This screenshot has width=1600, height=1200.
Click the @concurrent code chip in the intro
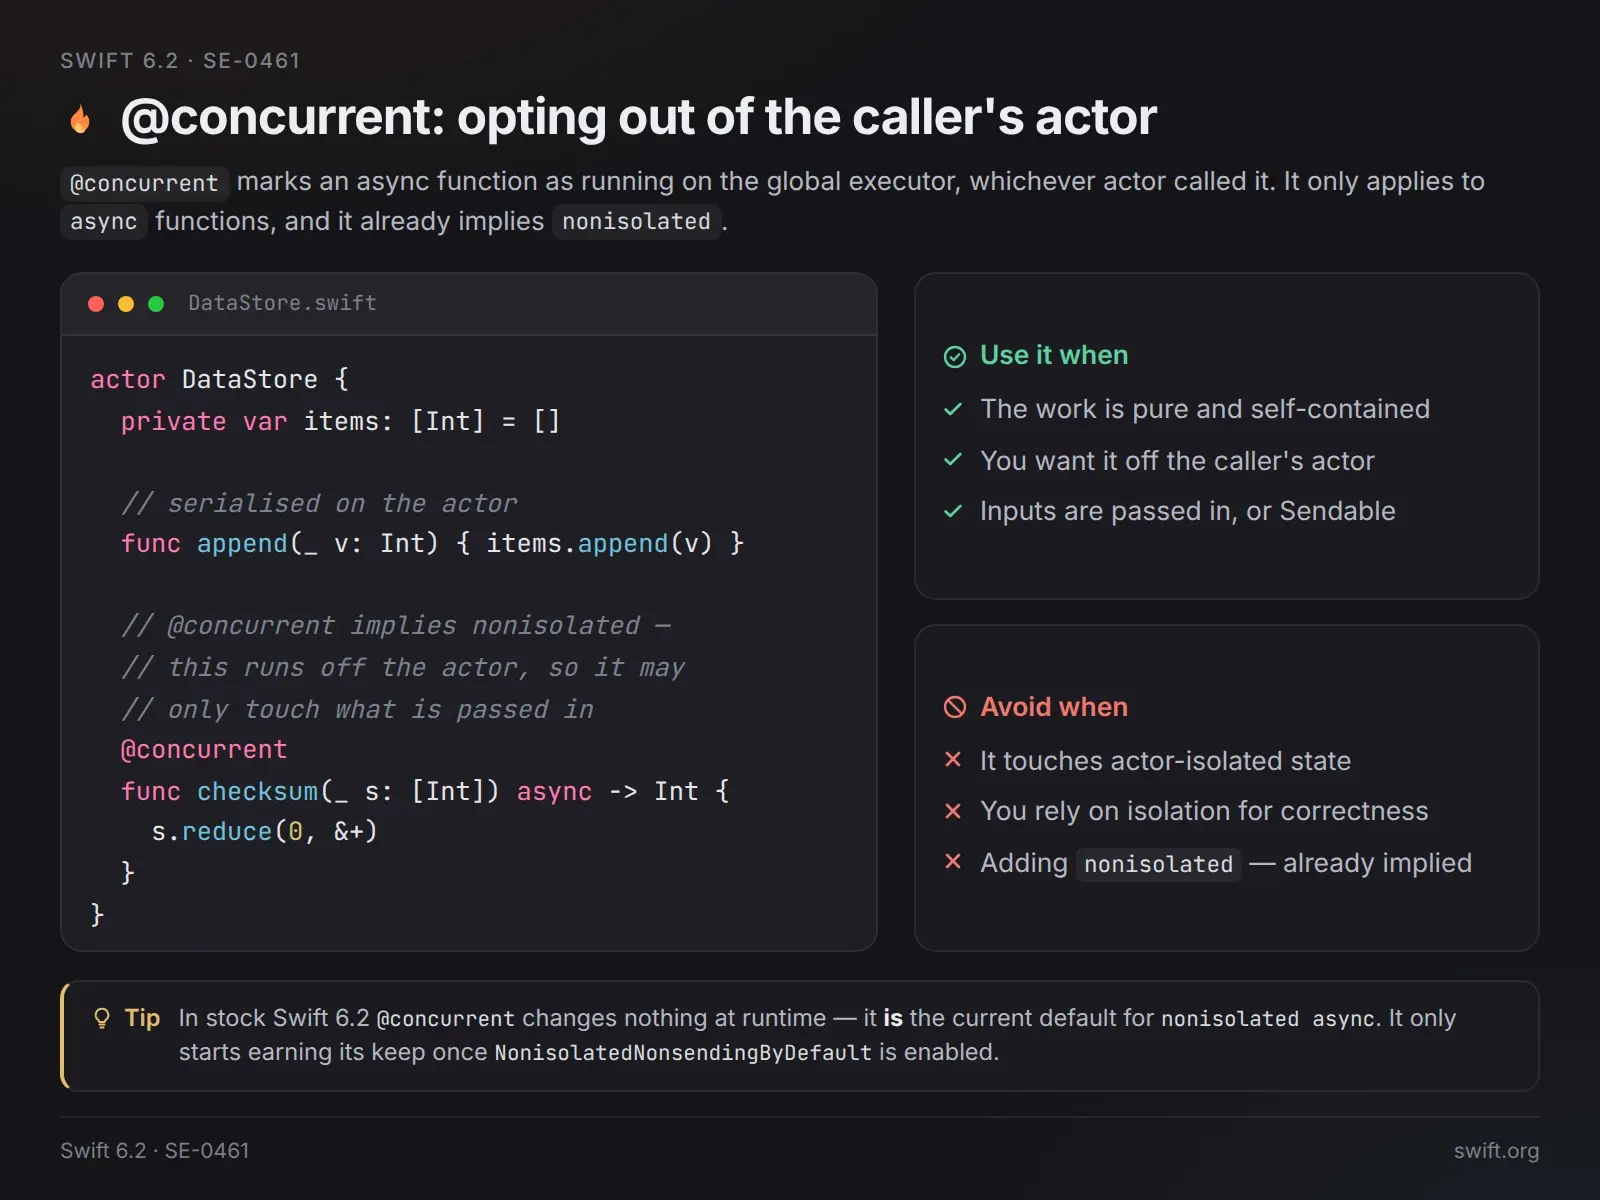tap(144, 183)
